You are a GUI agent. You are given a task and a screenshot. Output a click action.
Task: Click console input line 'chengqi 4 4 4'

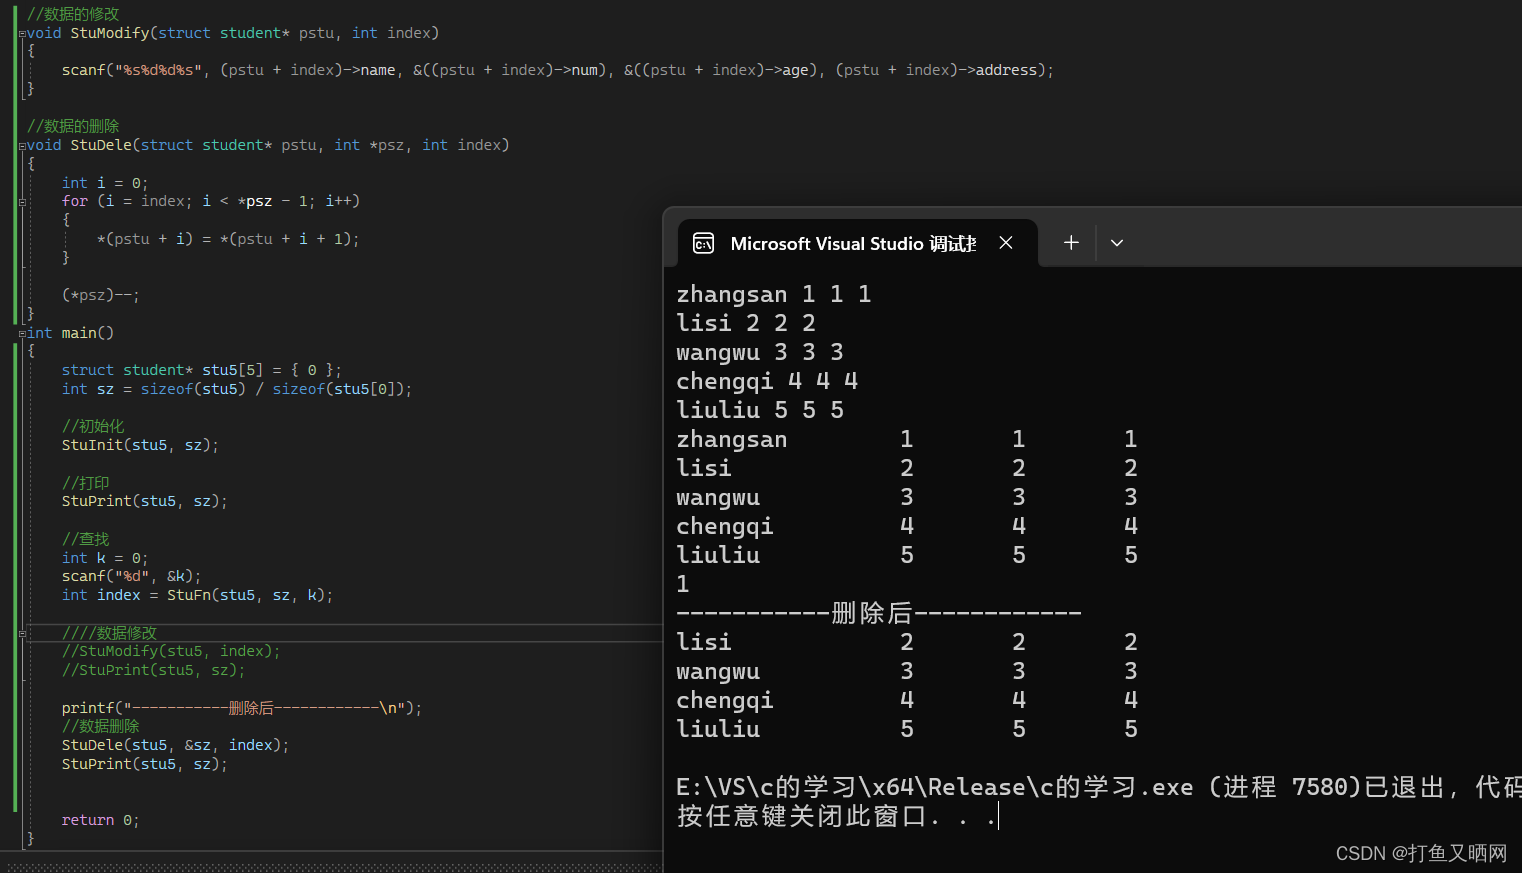click(767, 381)
